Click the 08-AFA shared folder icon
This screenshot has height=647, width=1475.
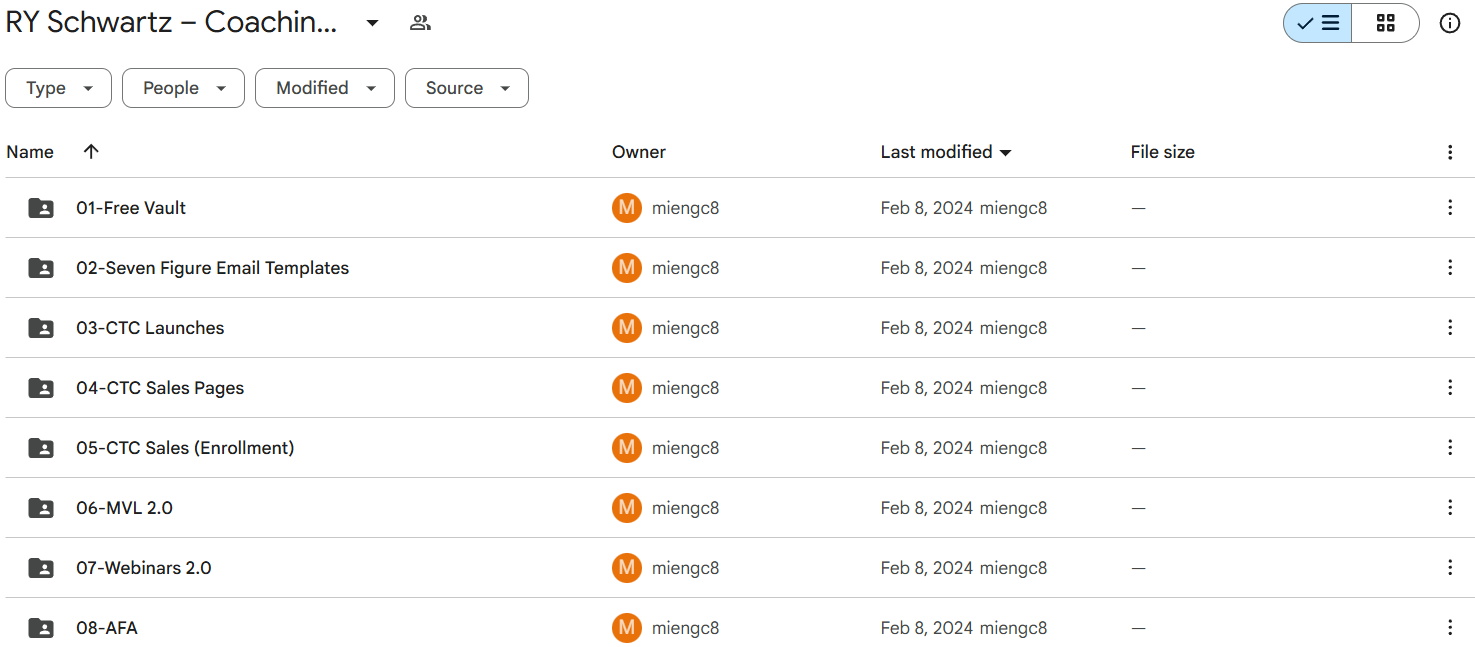(41, 628)
